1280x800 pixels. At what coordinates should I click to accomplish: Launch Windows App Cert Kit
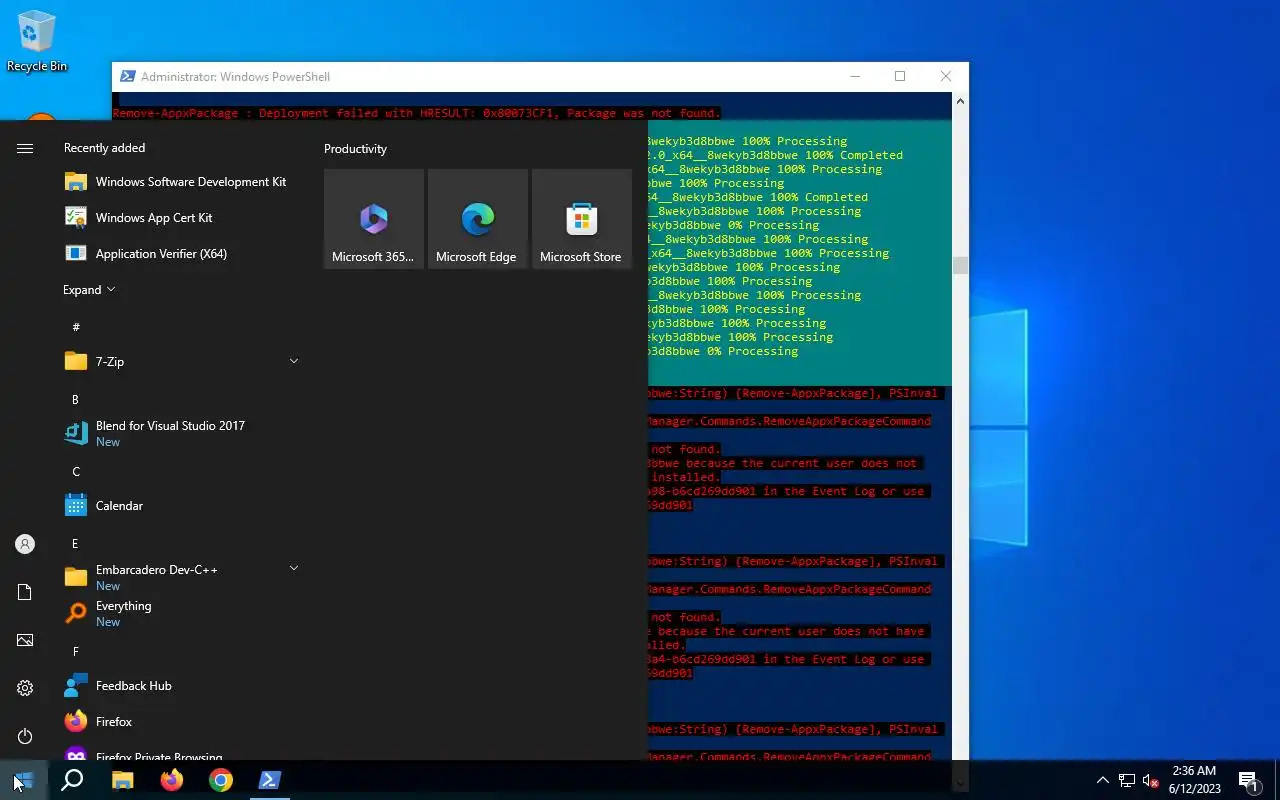coord(182,218)
